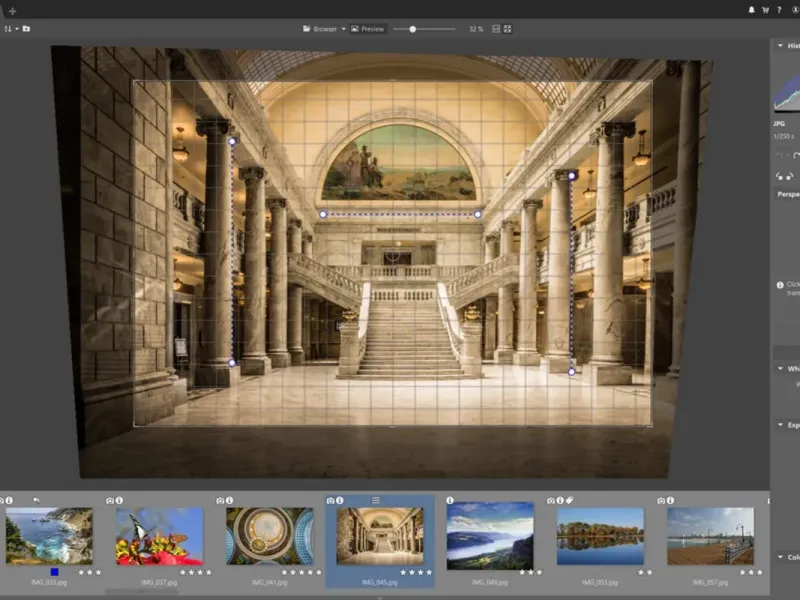Click the blue color label under IMG_033
The height and width of the screenshot is (600, 800).
point(55,572)
